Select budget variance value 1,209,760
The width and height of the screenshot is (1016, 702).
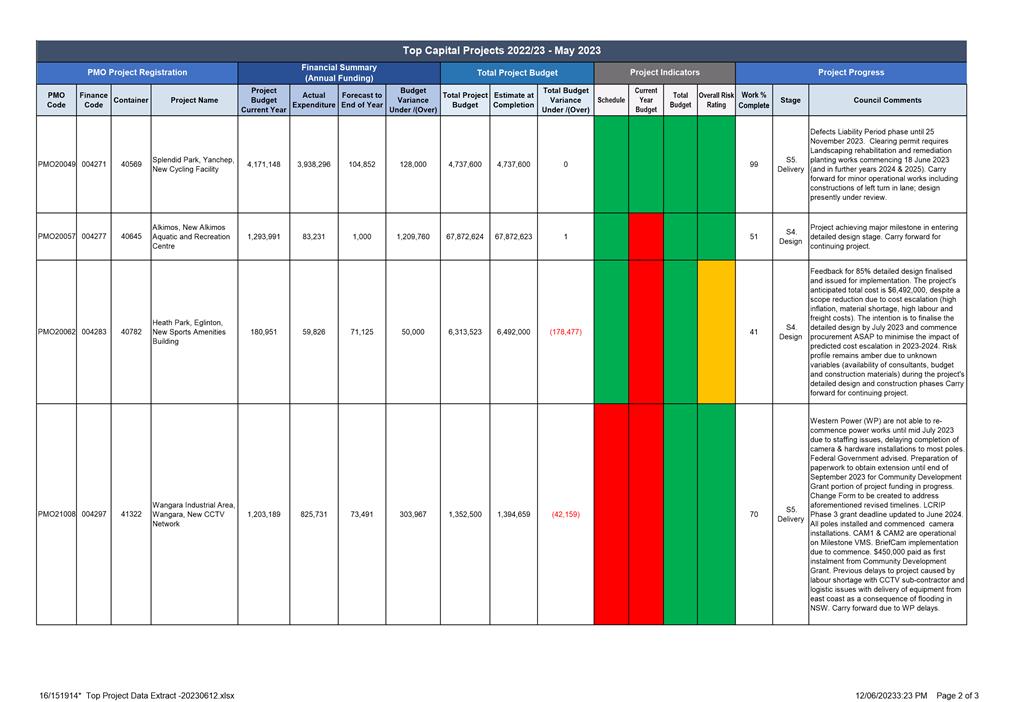(413, 237)
